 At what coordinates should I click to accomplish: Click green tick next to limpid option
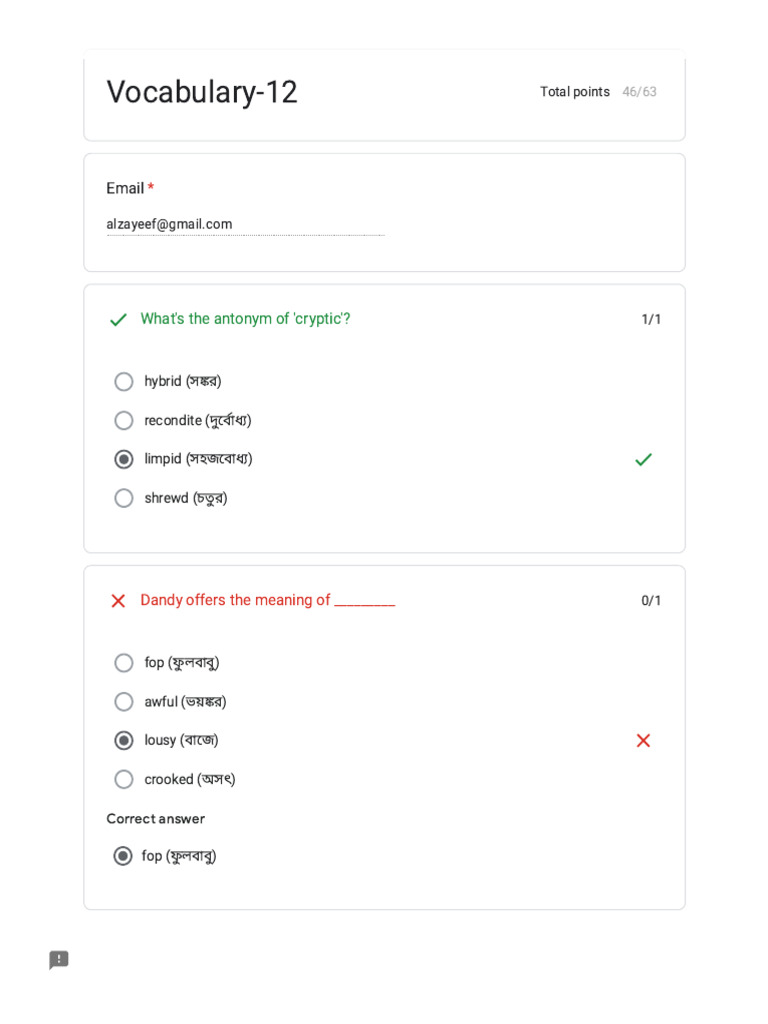643,459
